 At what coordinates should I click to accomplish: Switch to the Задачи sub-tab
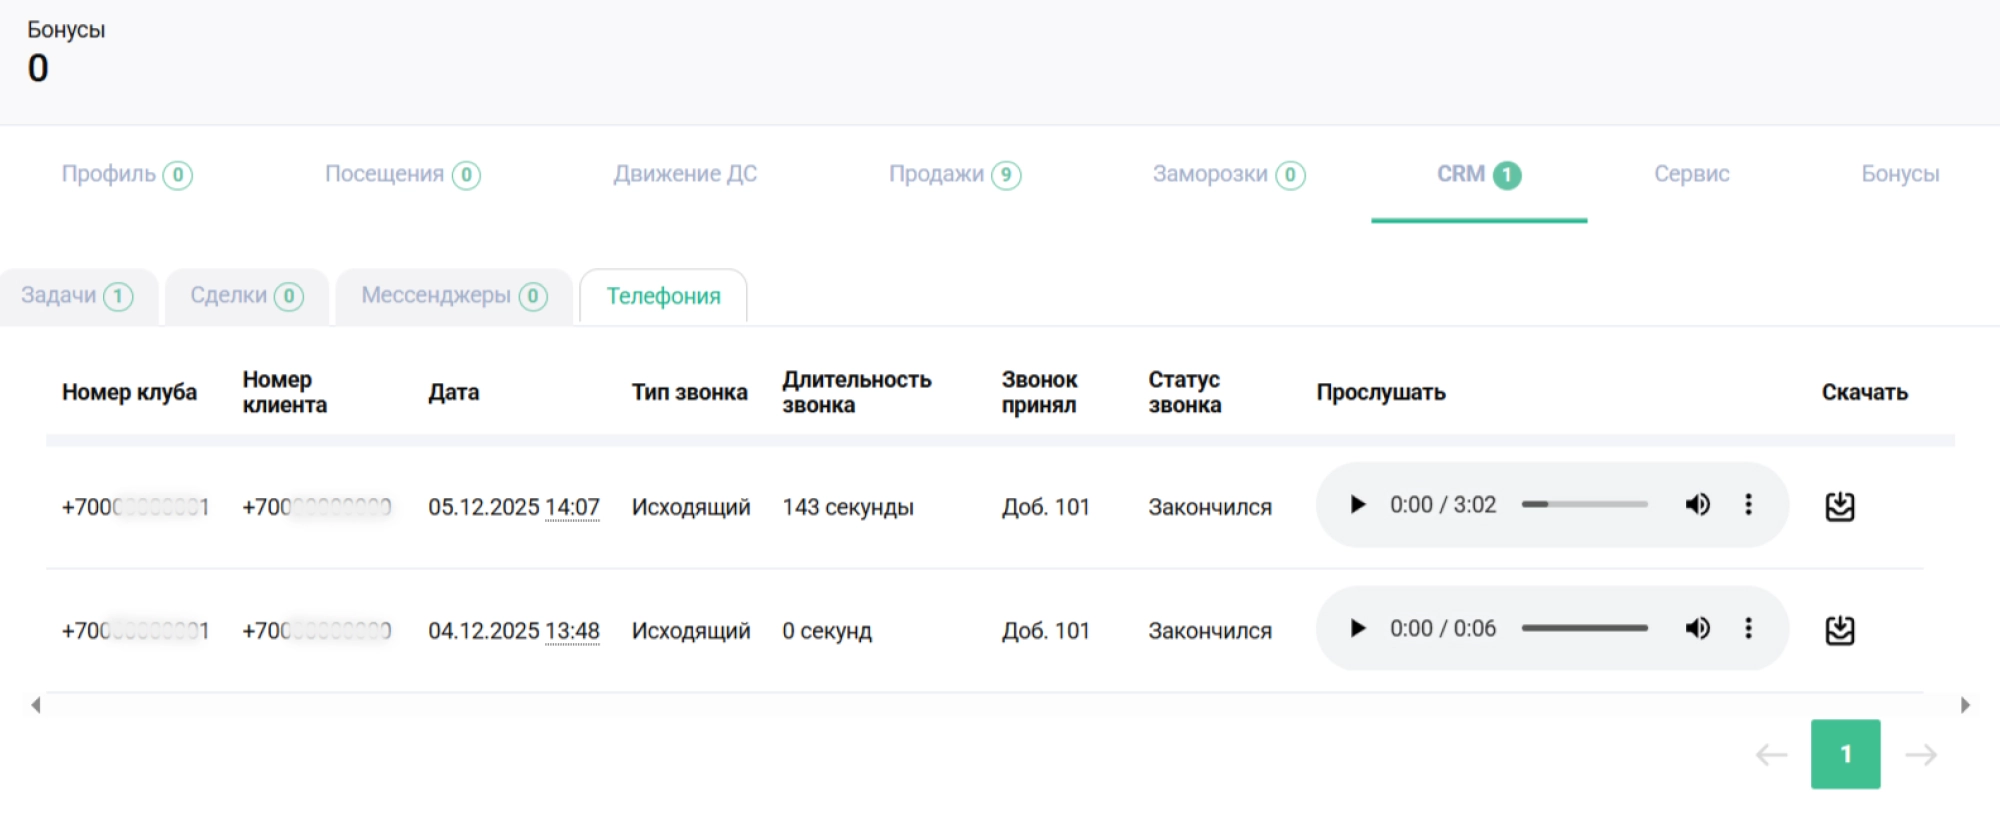click(x=78, y=296)
